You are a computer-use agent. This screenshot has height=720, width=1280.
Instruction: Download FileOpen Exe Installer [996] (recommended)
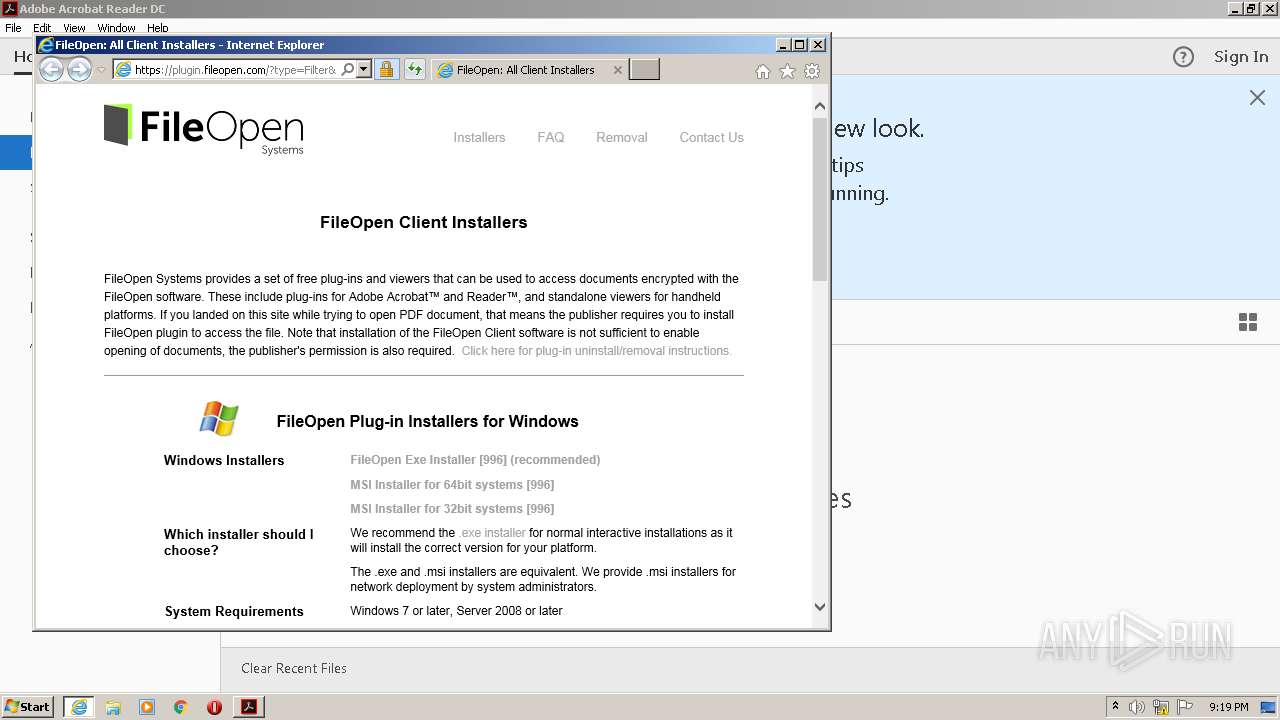(x=475, y=460)
